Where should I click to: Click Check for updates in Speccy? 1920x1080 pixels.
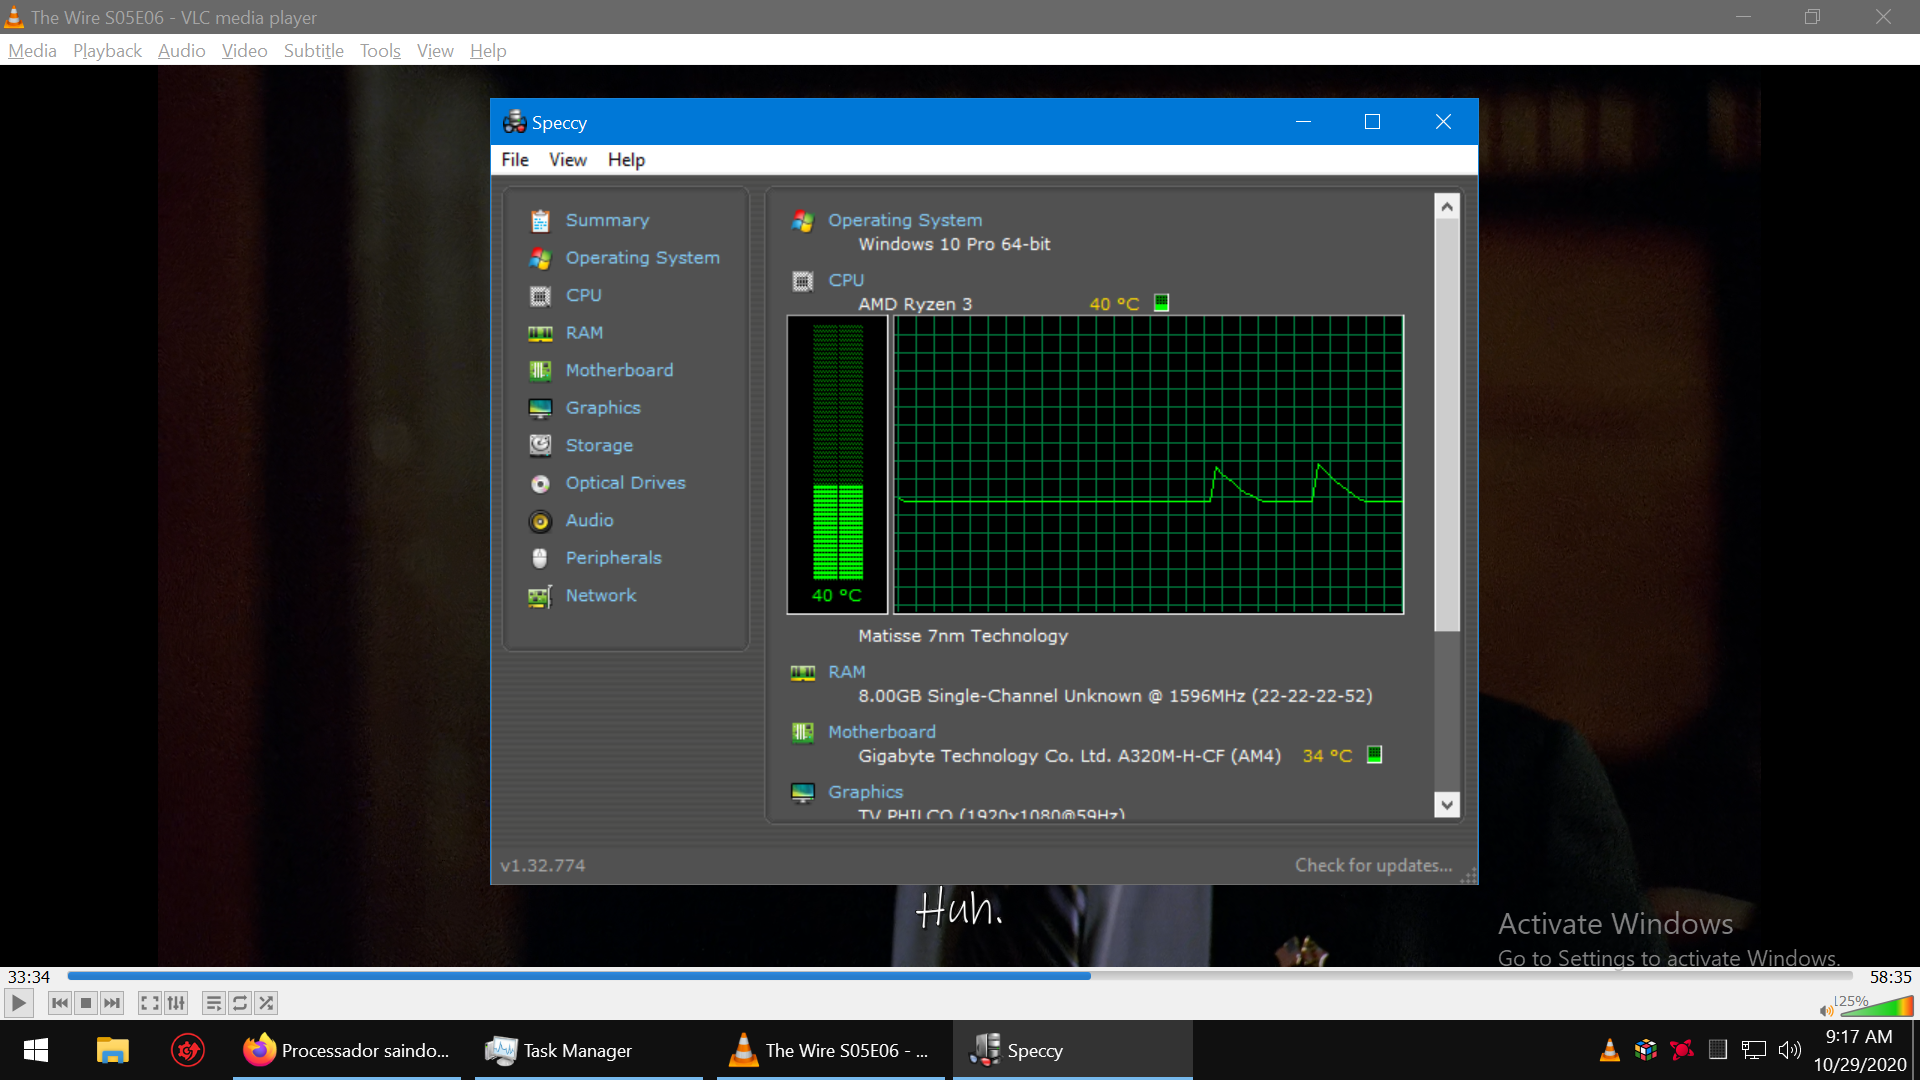pyautogui.click(x=1373, y=866)
